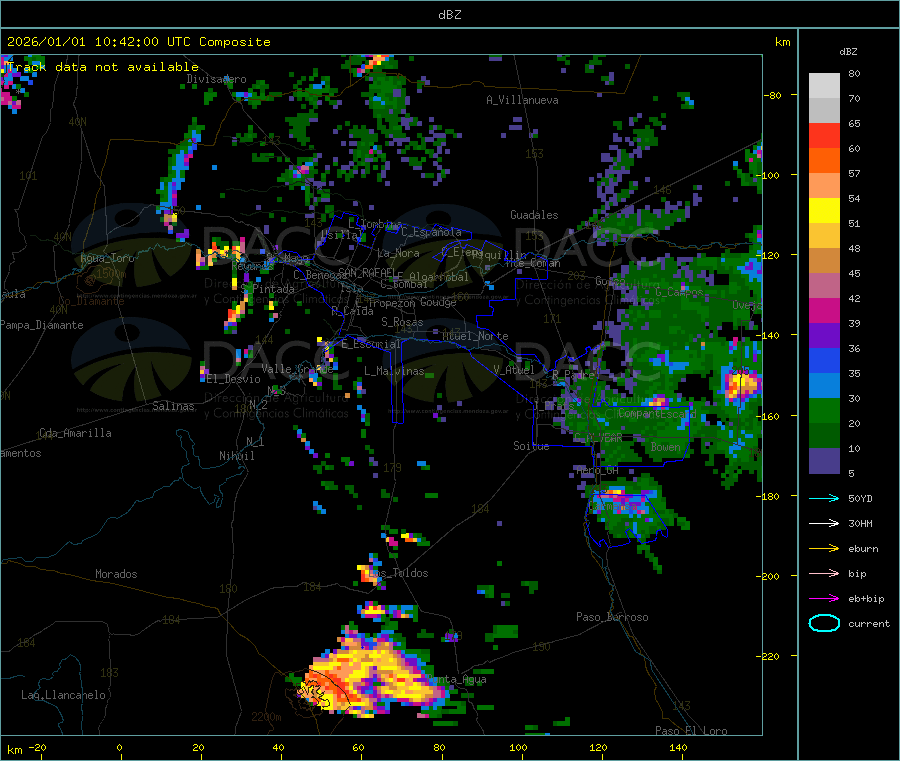Click the 'eburn' legend label
This screenshot has width=900, height=761.
pos(863,549)
